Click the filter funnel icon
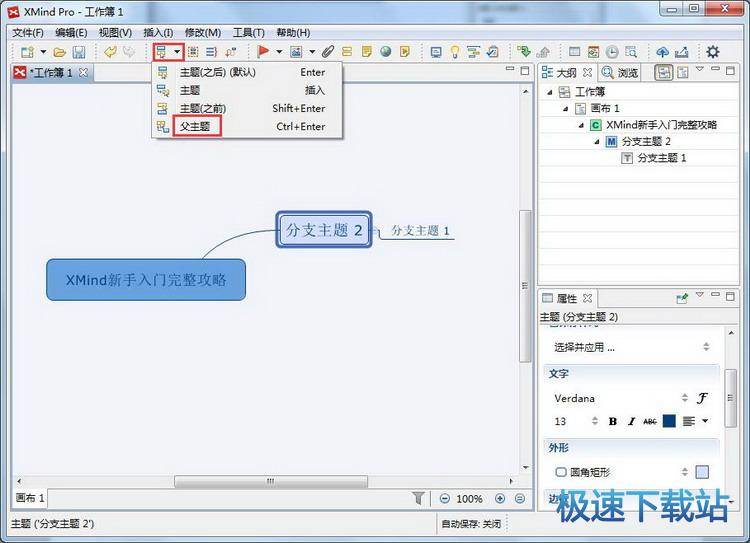Screen dimensions: 750x543 [x=419, y=499]
